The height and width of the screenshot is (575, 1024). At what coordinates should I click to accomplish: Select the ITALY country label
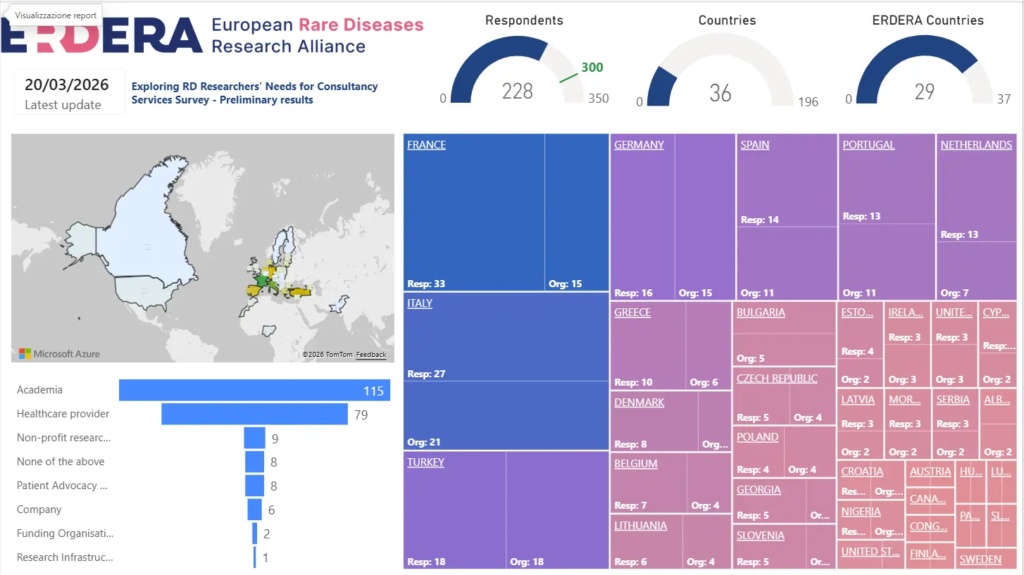click(419, 303)
